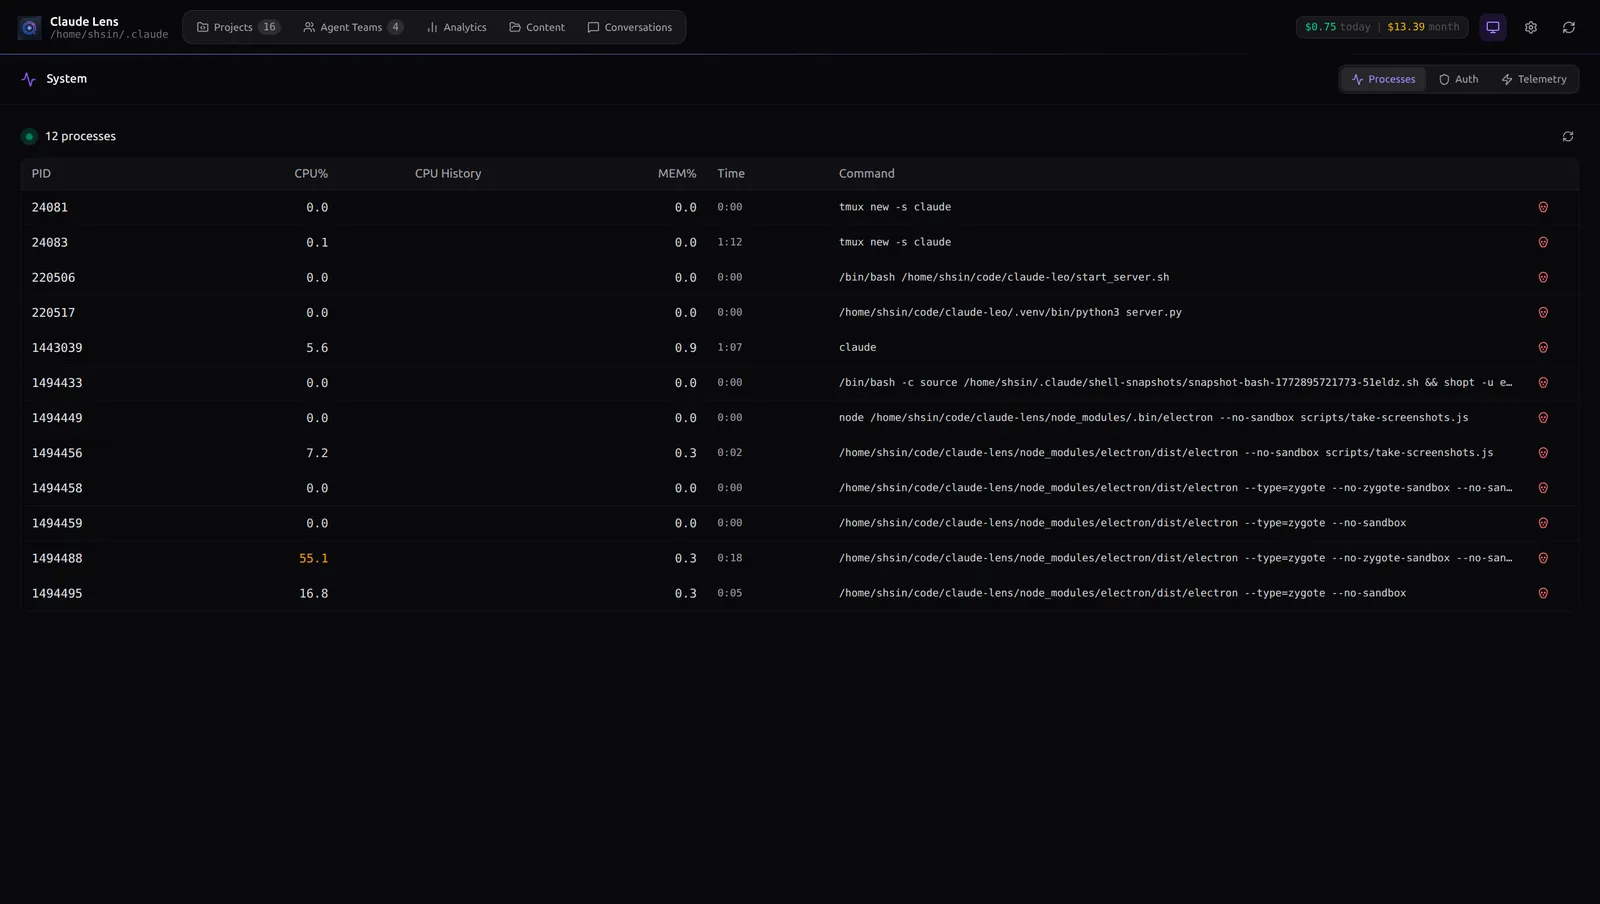Click kill icon for PID 1494495
This screenshot has height=904, width=1600.
coord(1542,594)
